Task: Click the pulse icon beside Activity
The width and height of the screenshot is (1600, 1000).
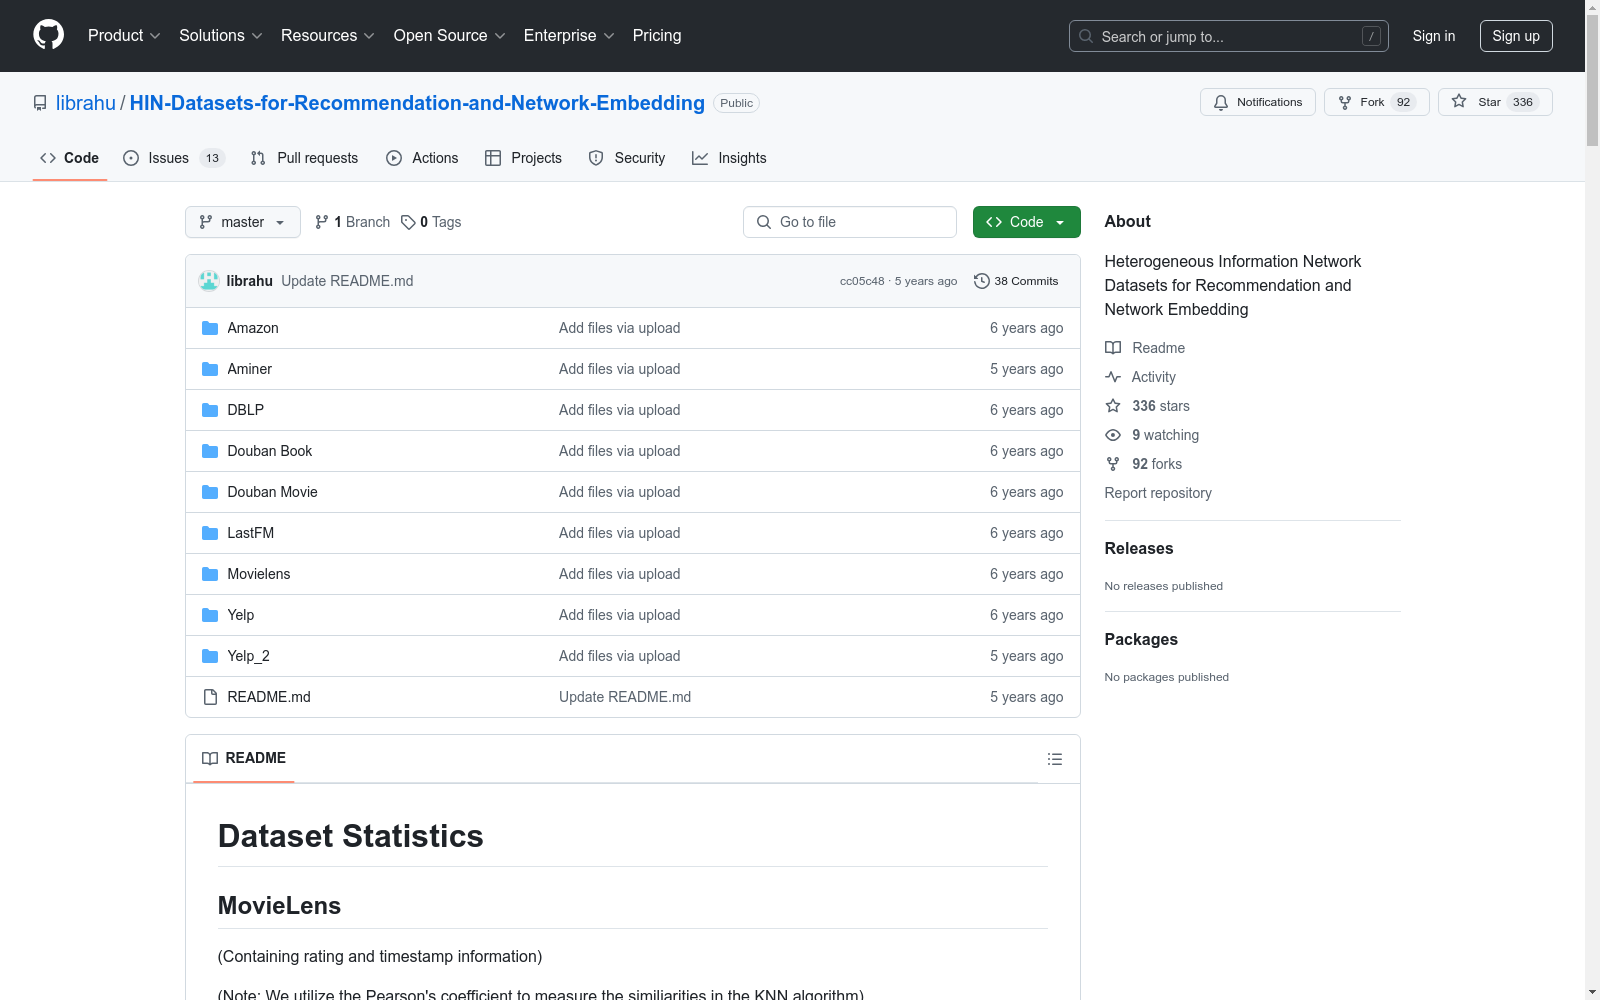Action: [1113, 377]
